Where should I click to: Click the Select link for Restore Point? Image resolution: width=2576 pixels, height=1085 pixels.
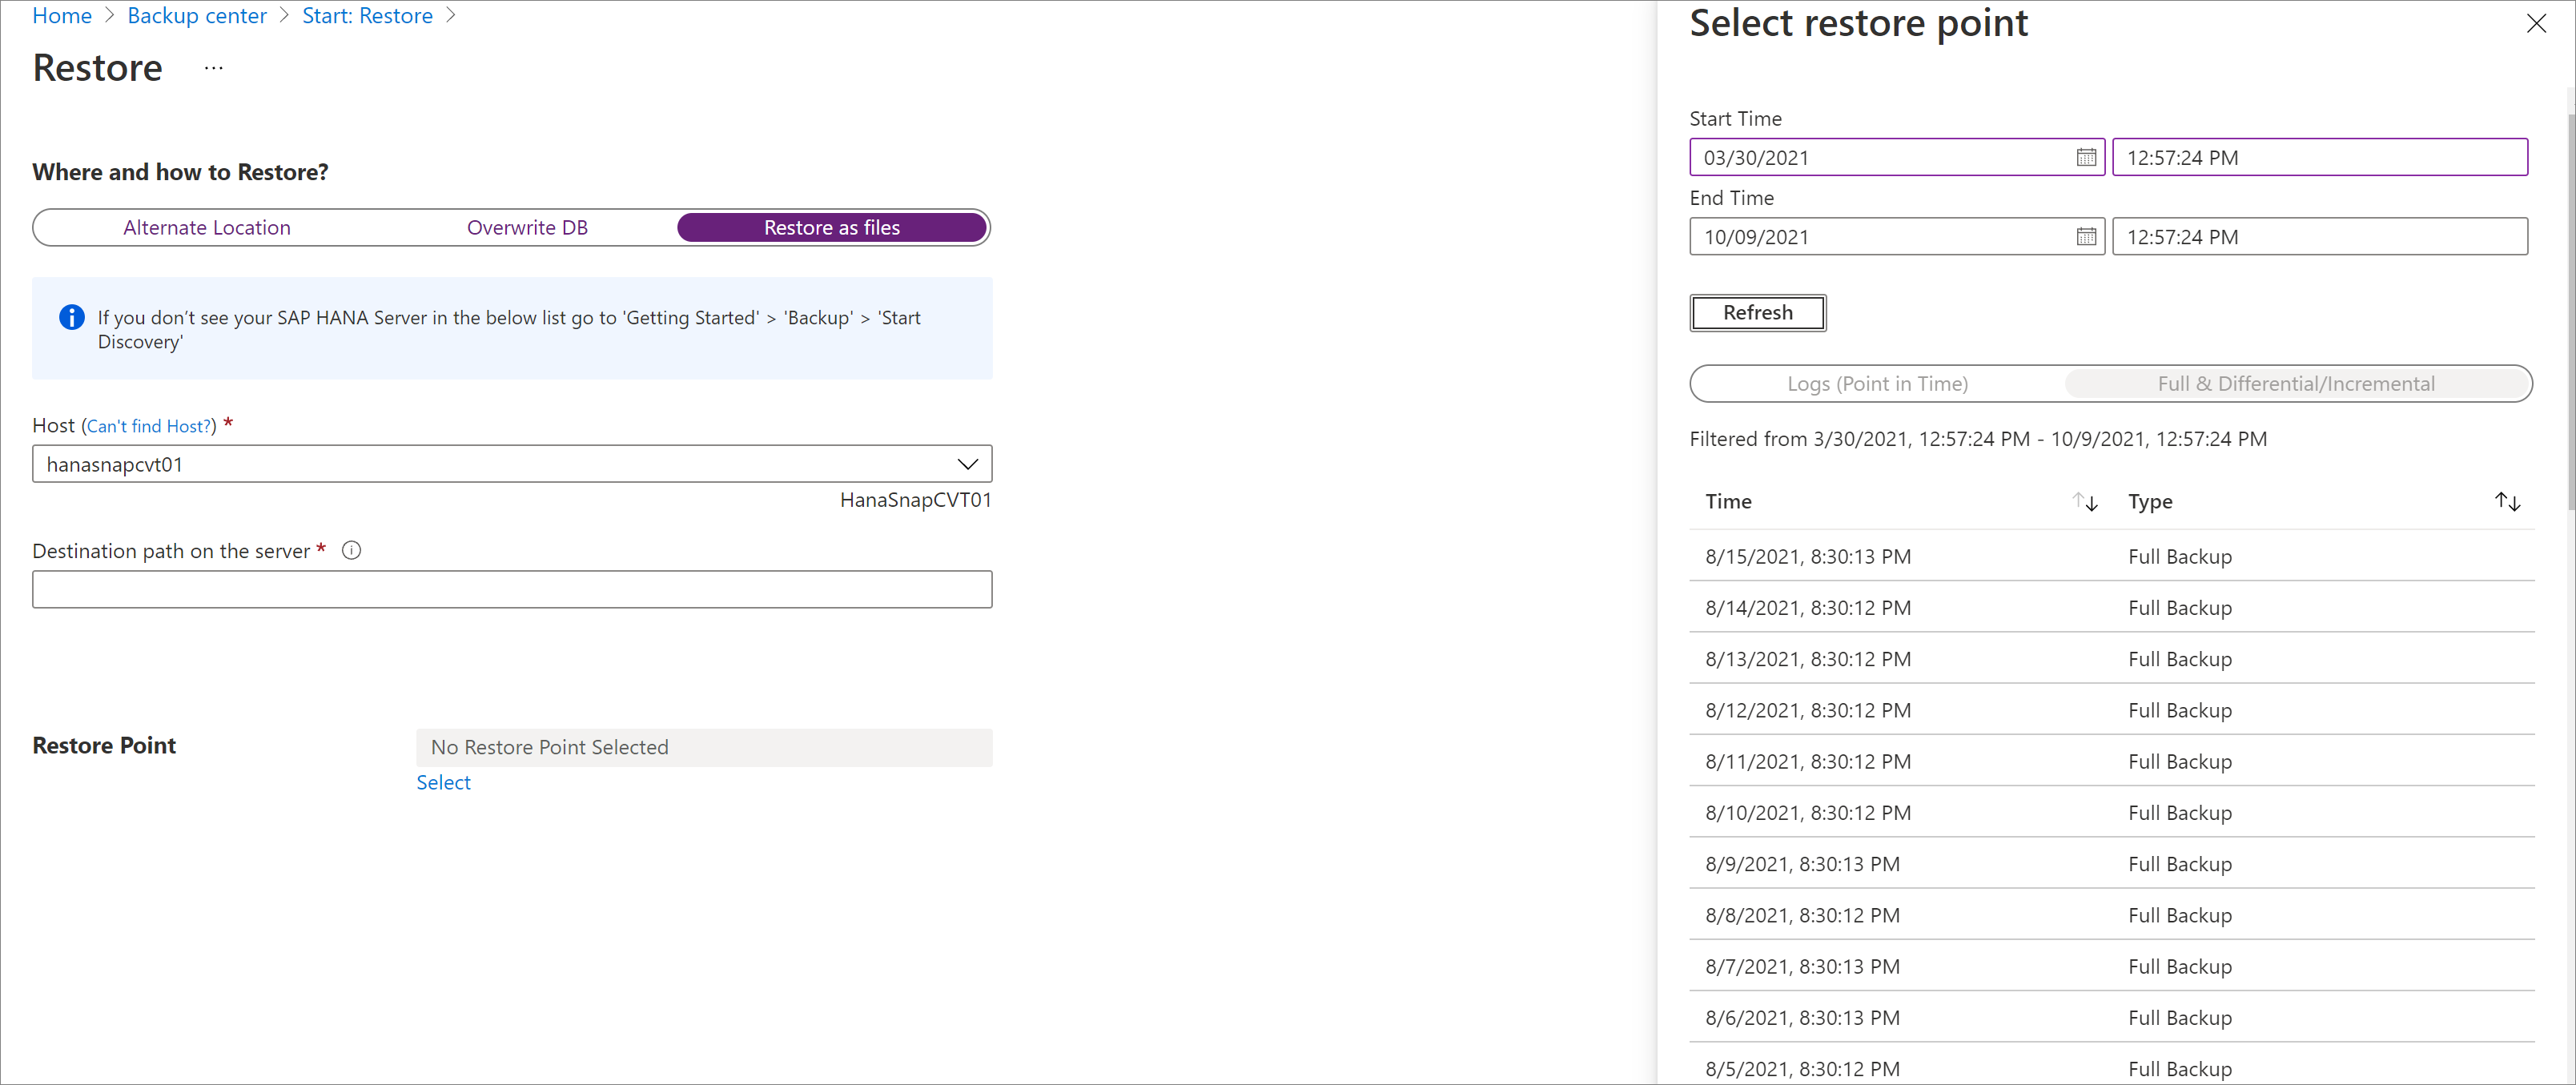(x=442, y=781)
